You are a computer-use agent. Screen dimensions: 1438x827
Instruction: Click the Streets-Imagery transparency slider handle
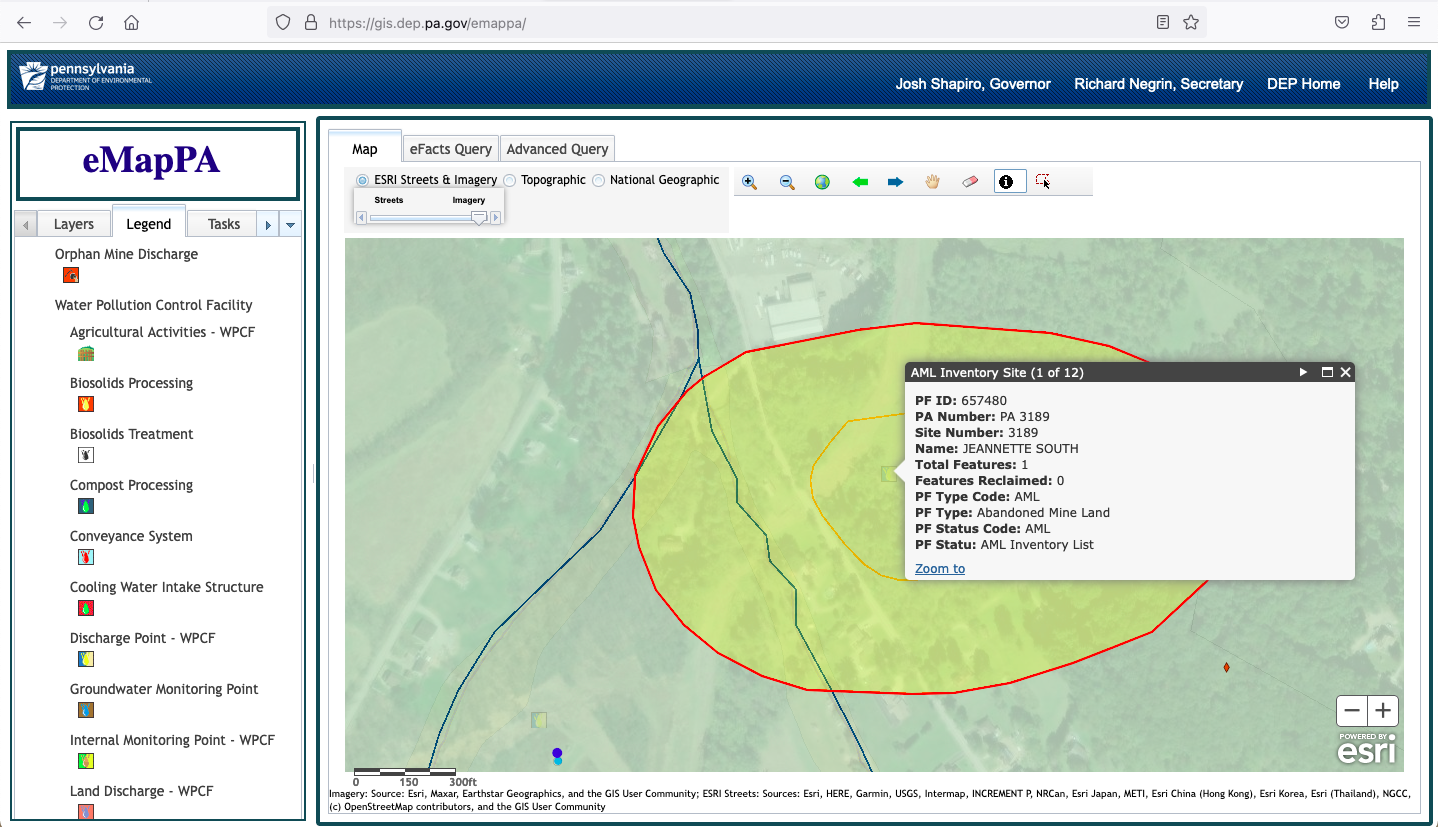pos(479,217)
